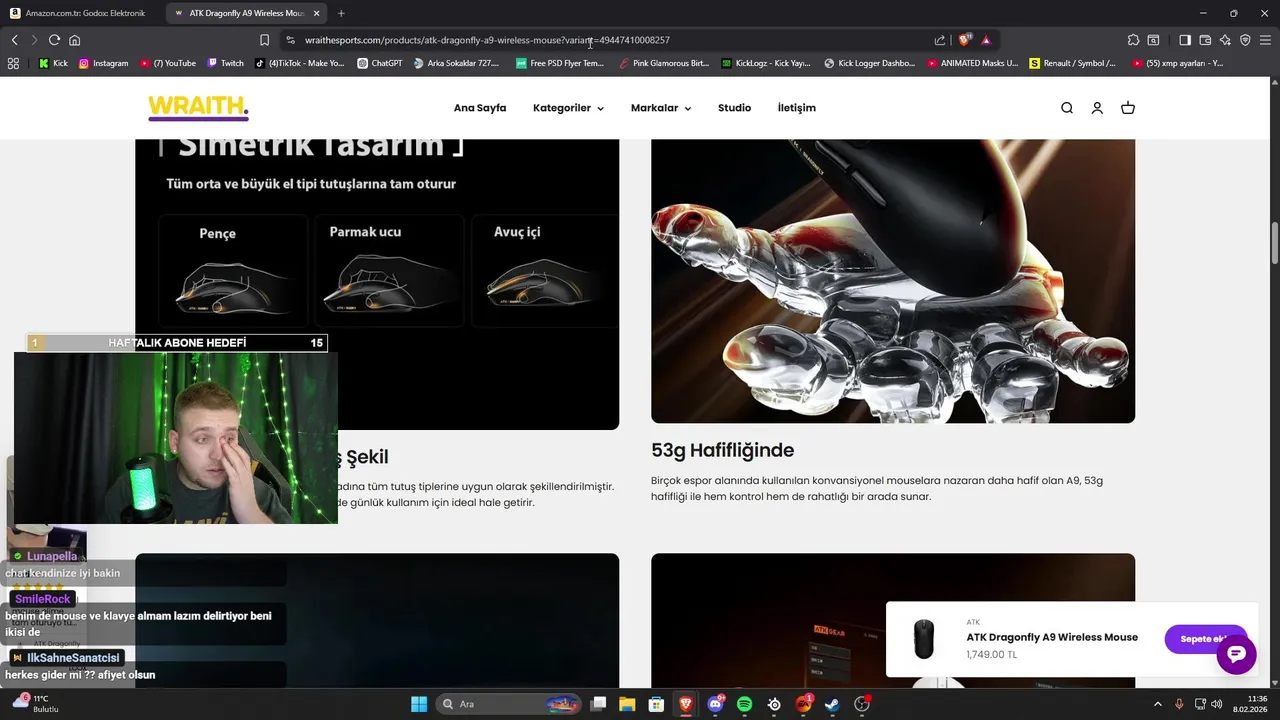The height and width of the screenshot is (720, 1280).
Task: Open the İletişim page
Action: click(x=797, y=108)
